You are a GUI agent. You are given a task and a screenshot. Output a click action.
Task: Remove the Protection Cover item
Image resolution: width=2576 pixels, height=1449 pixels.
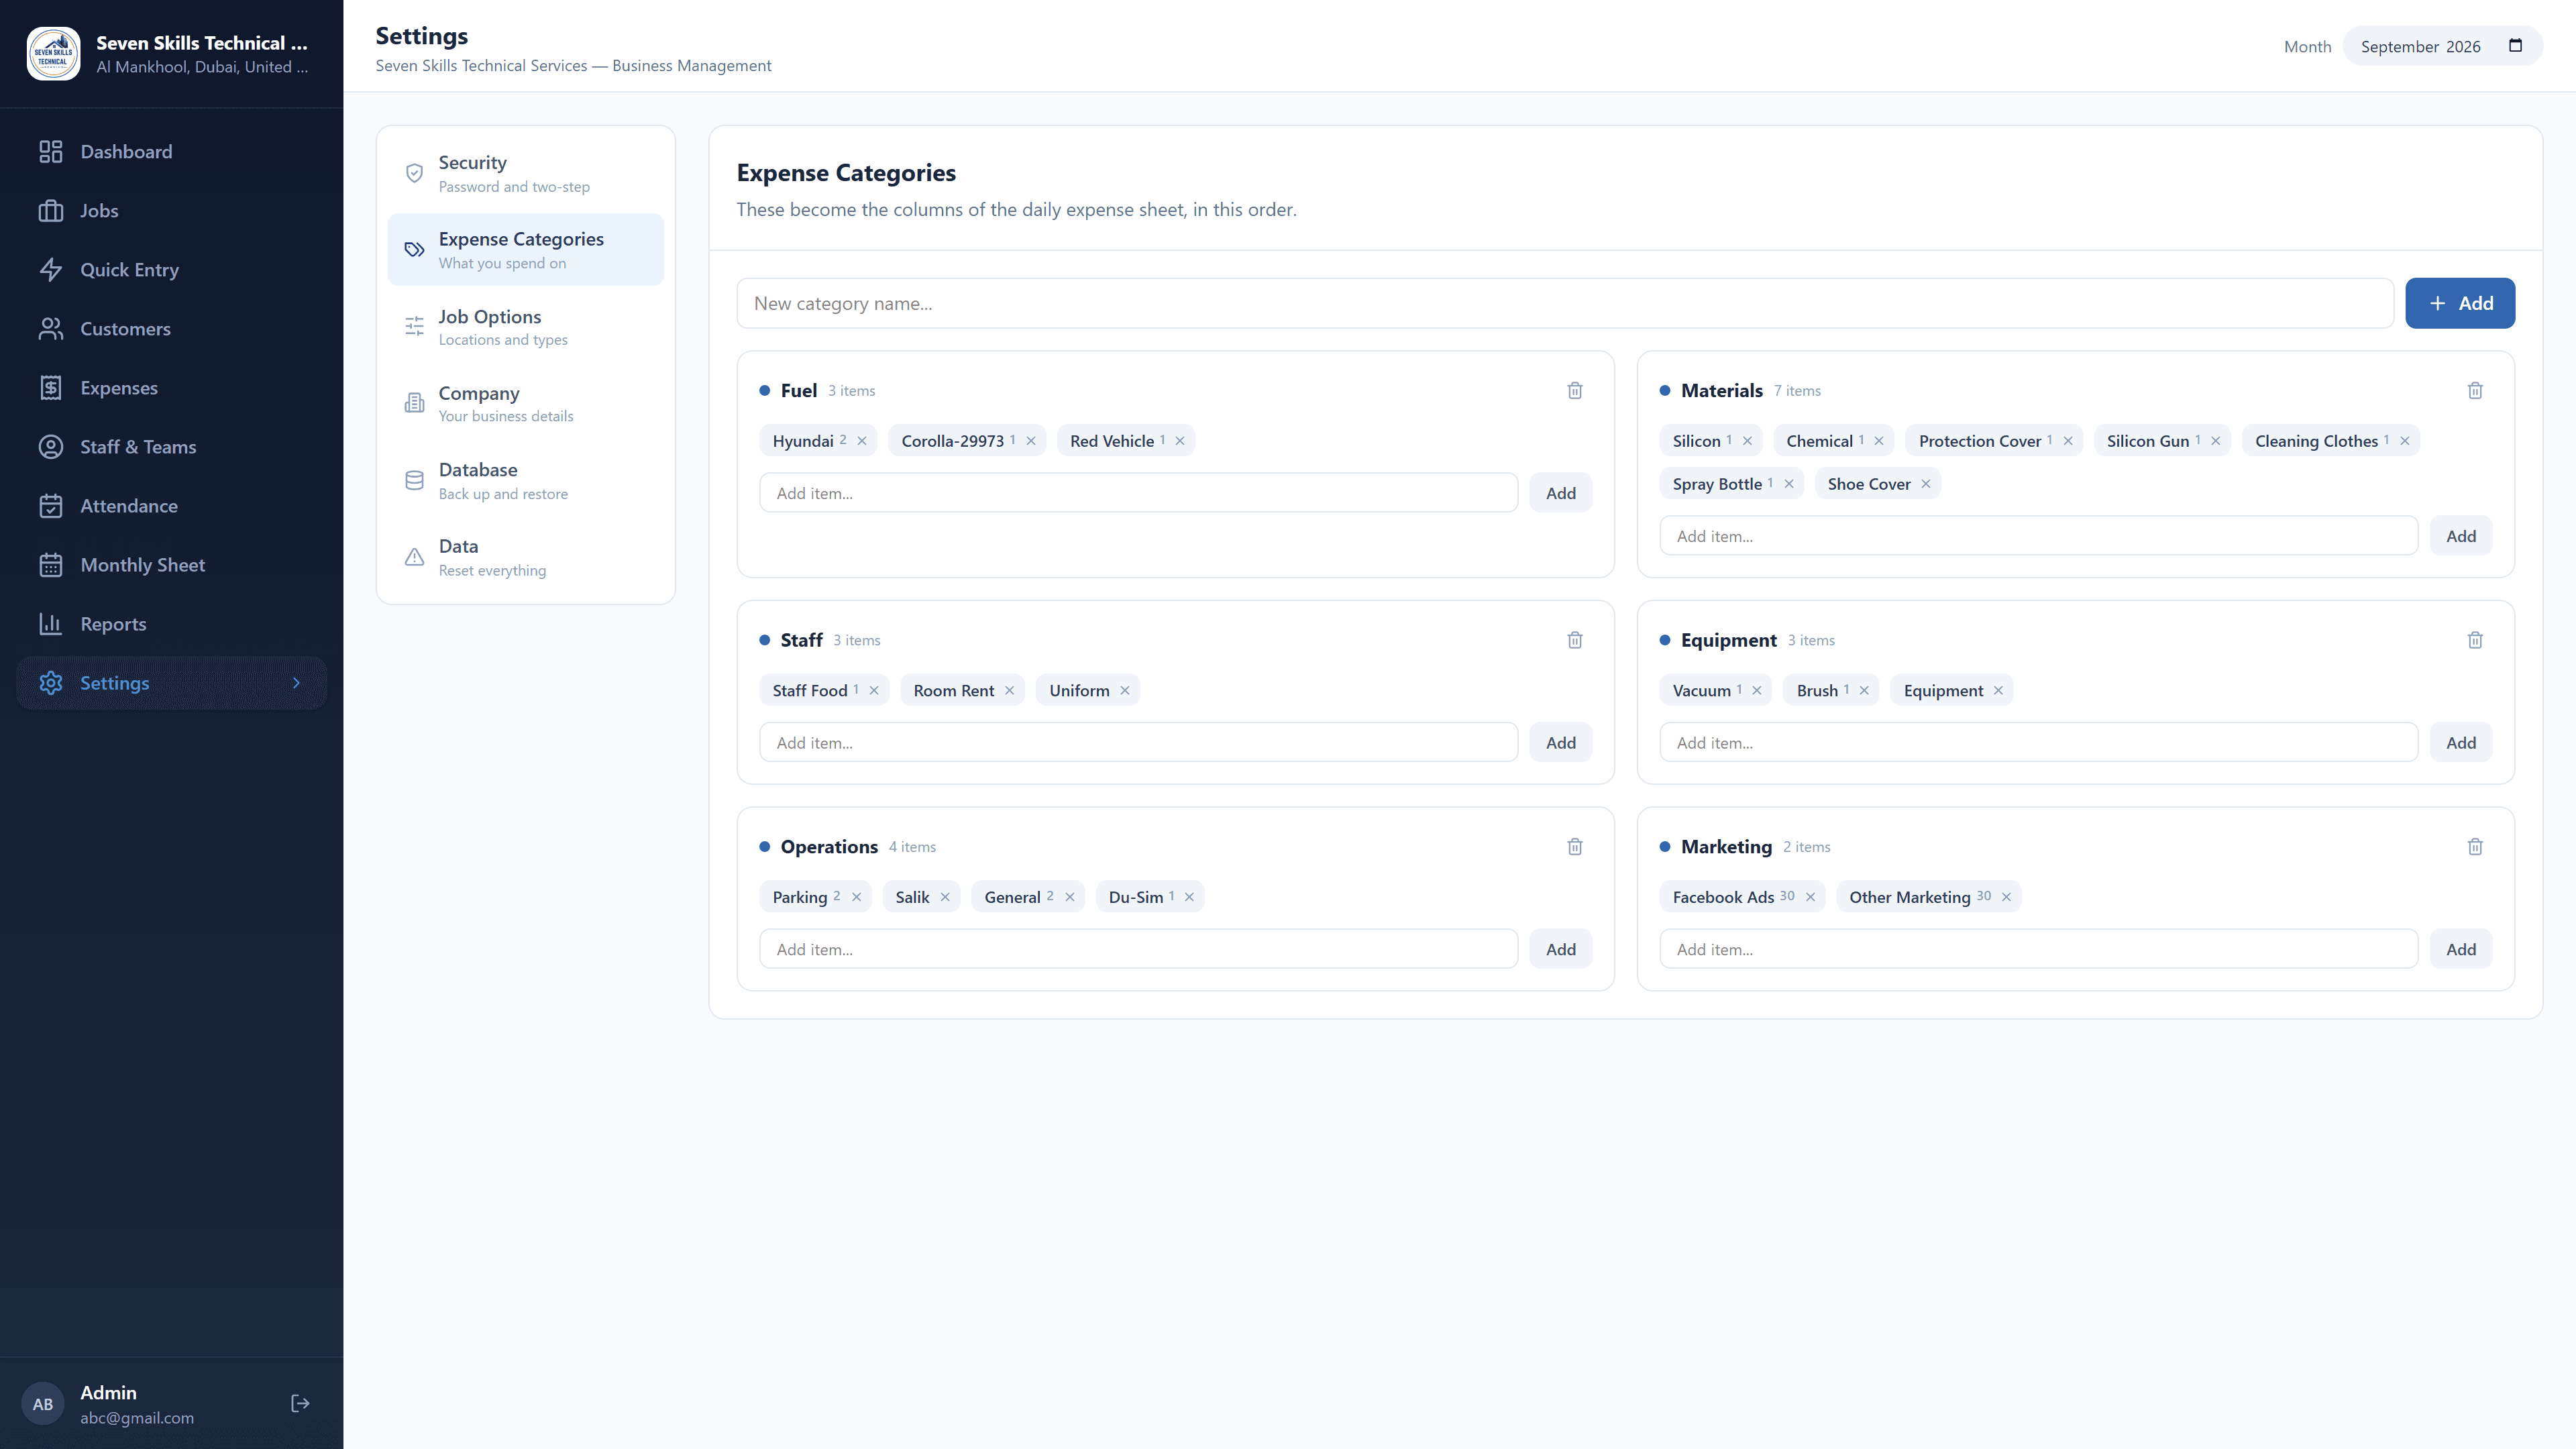tap(2068, 441)
